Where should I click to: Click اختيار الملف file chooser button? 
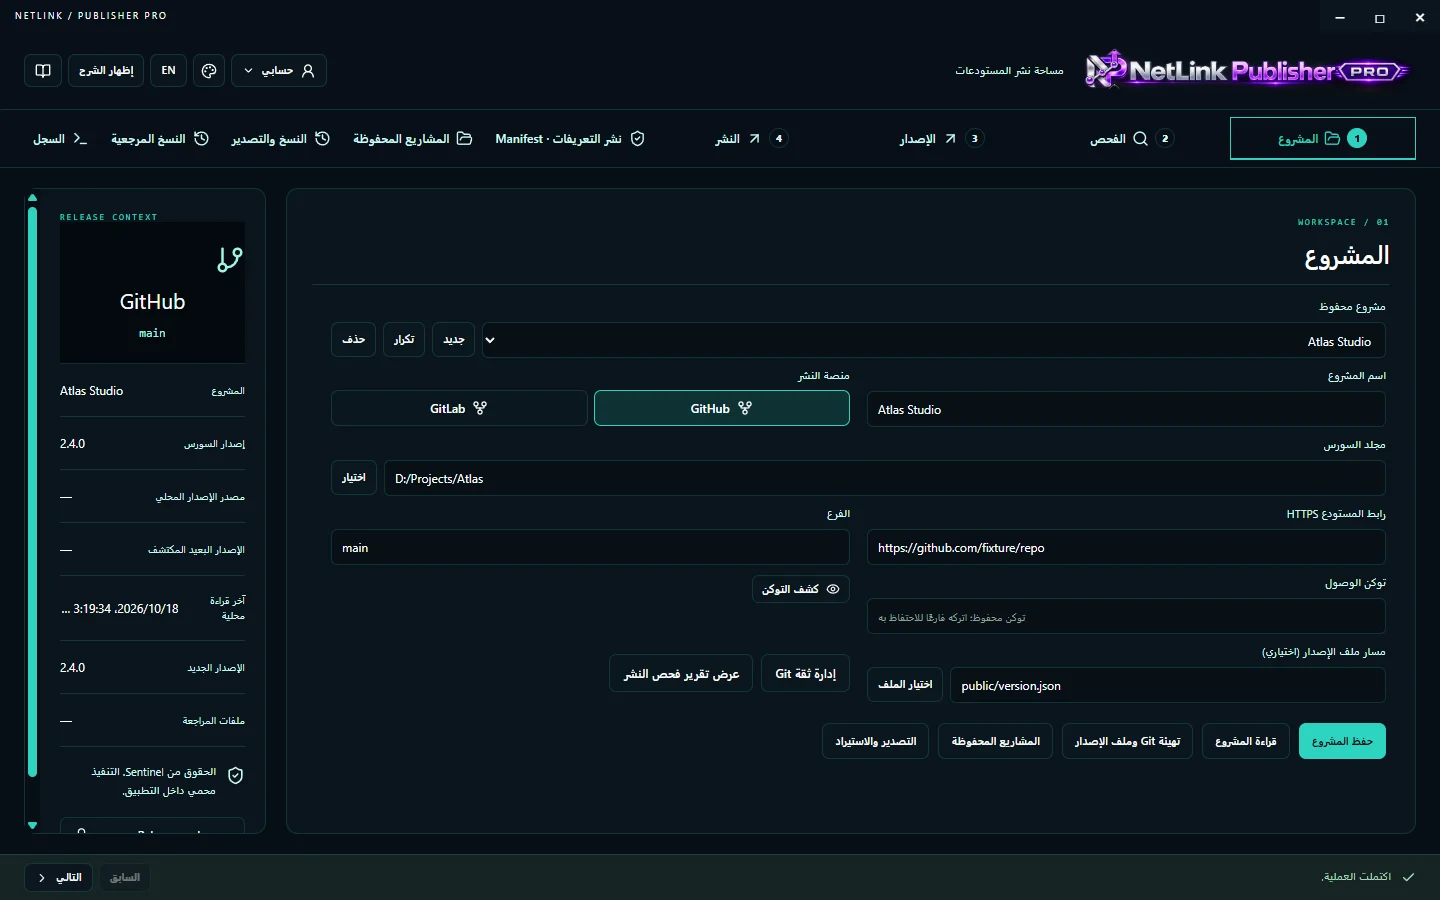click(905, 684)
